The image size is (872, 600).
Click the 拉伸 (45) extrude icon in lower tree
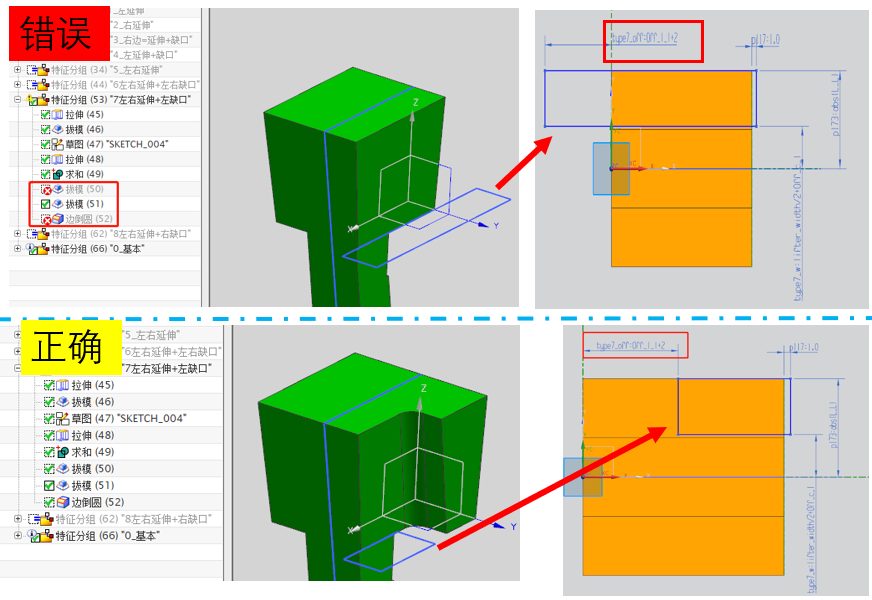pos(62,385)
